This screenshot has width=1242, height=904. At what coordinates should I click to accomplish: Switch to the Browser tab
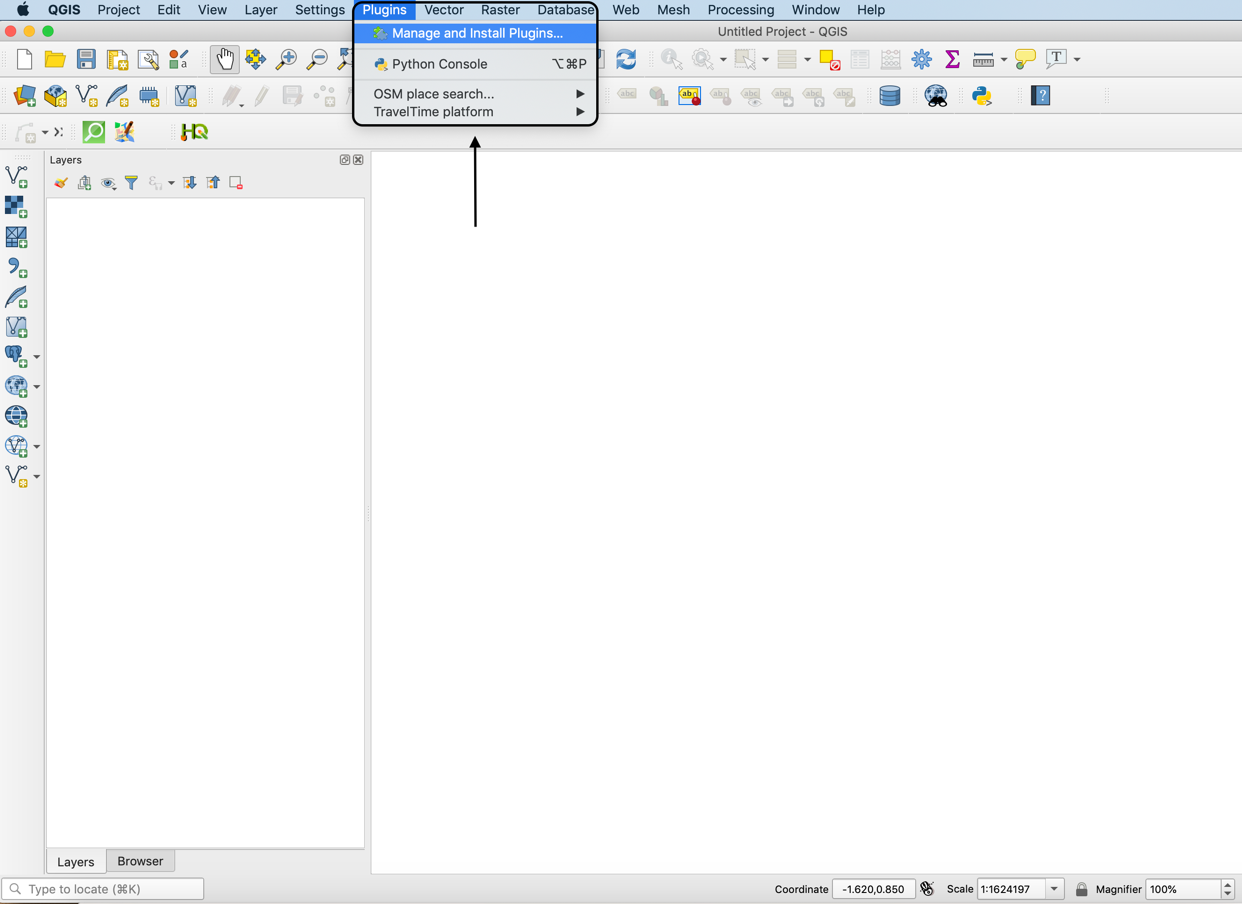point(140,861)
